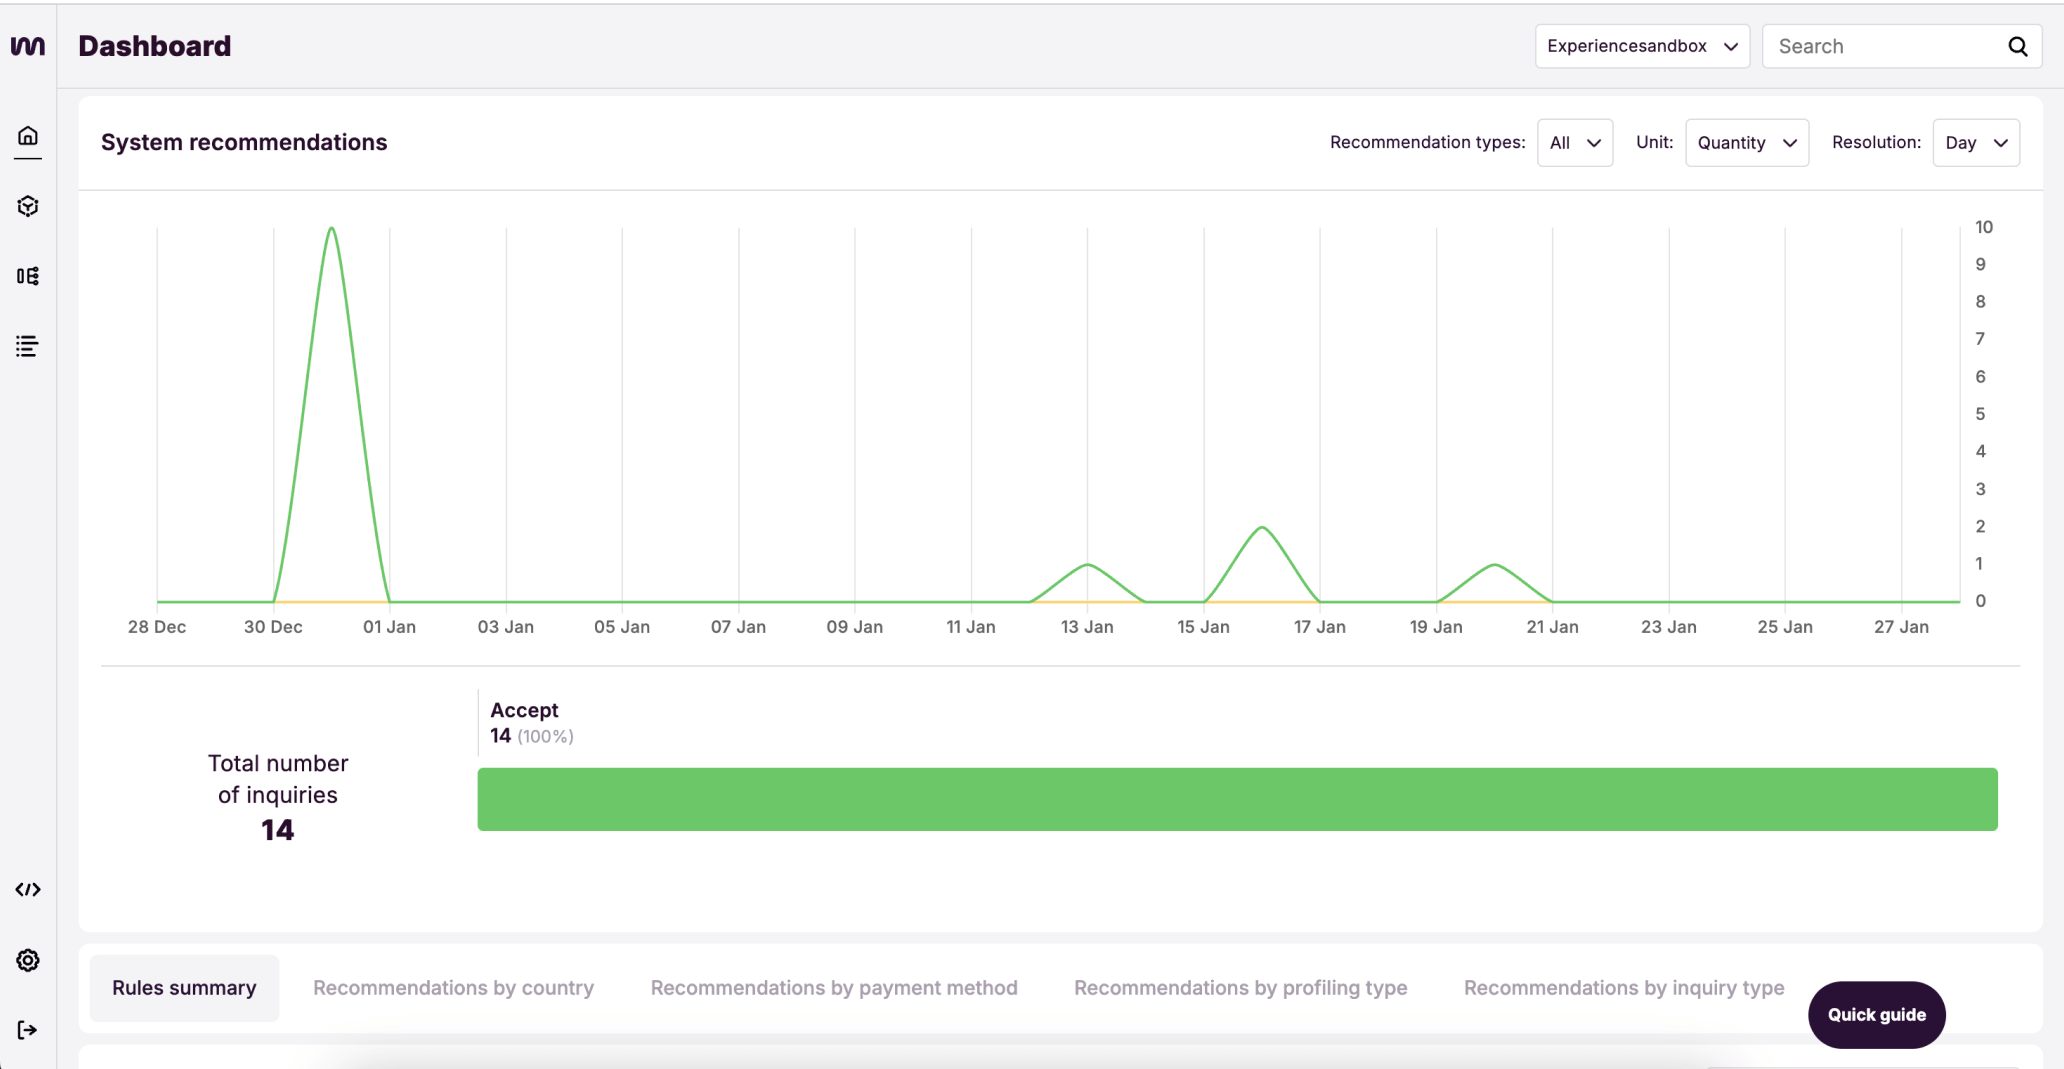This screenshot has height=1069, width=2064.
Task: Switch to Recommendations by payment method tab
Action: click(x=834, y=988)
